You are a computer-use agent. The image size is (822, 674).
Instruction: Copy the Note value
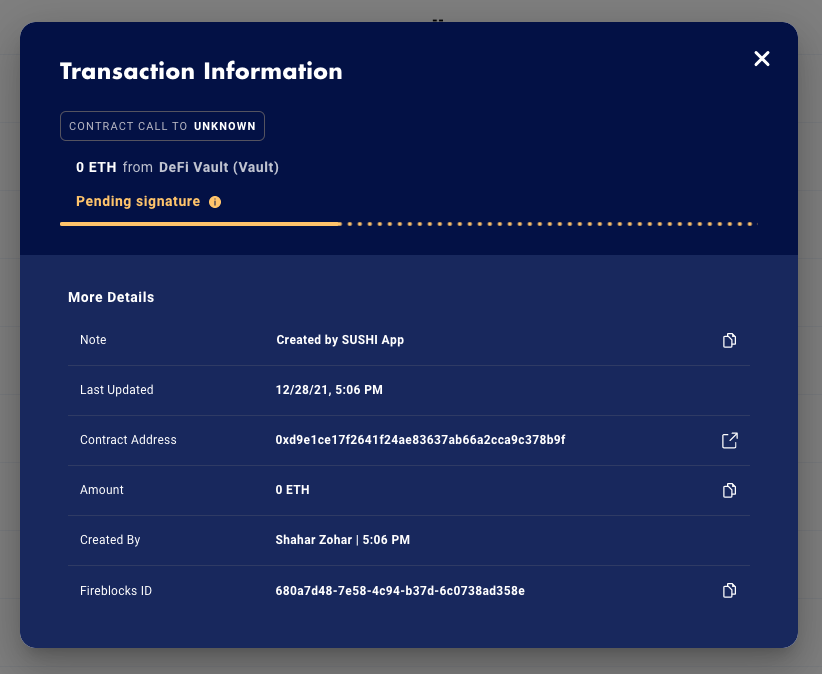[729, 340]
